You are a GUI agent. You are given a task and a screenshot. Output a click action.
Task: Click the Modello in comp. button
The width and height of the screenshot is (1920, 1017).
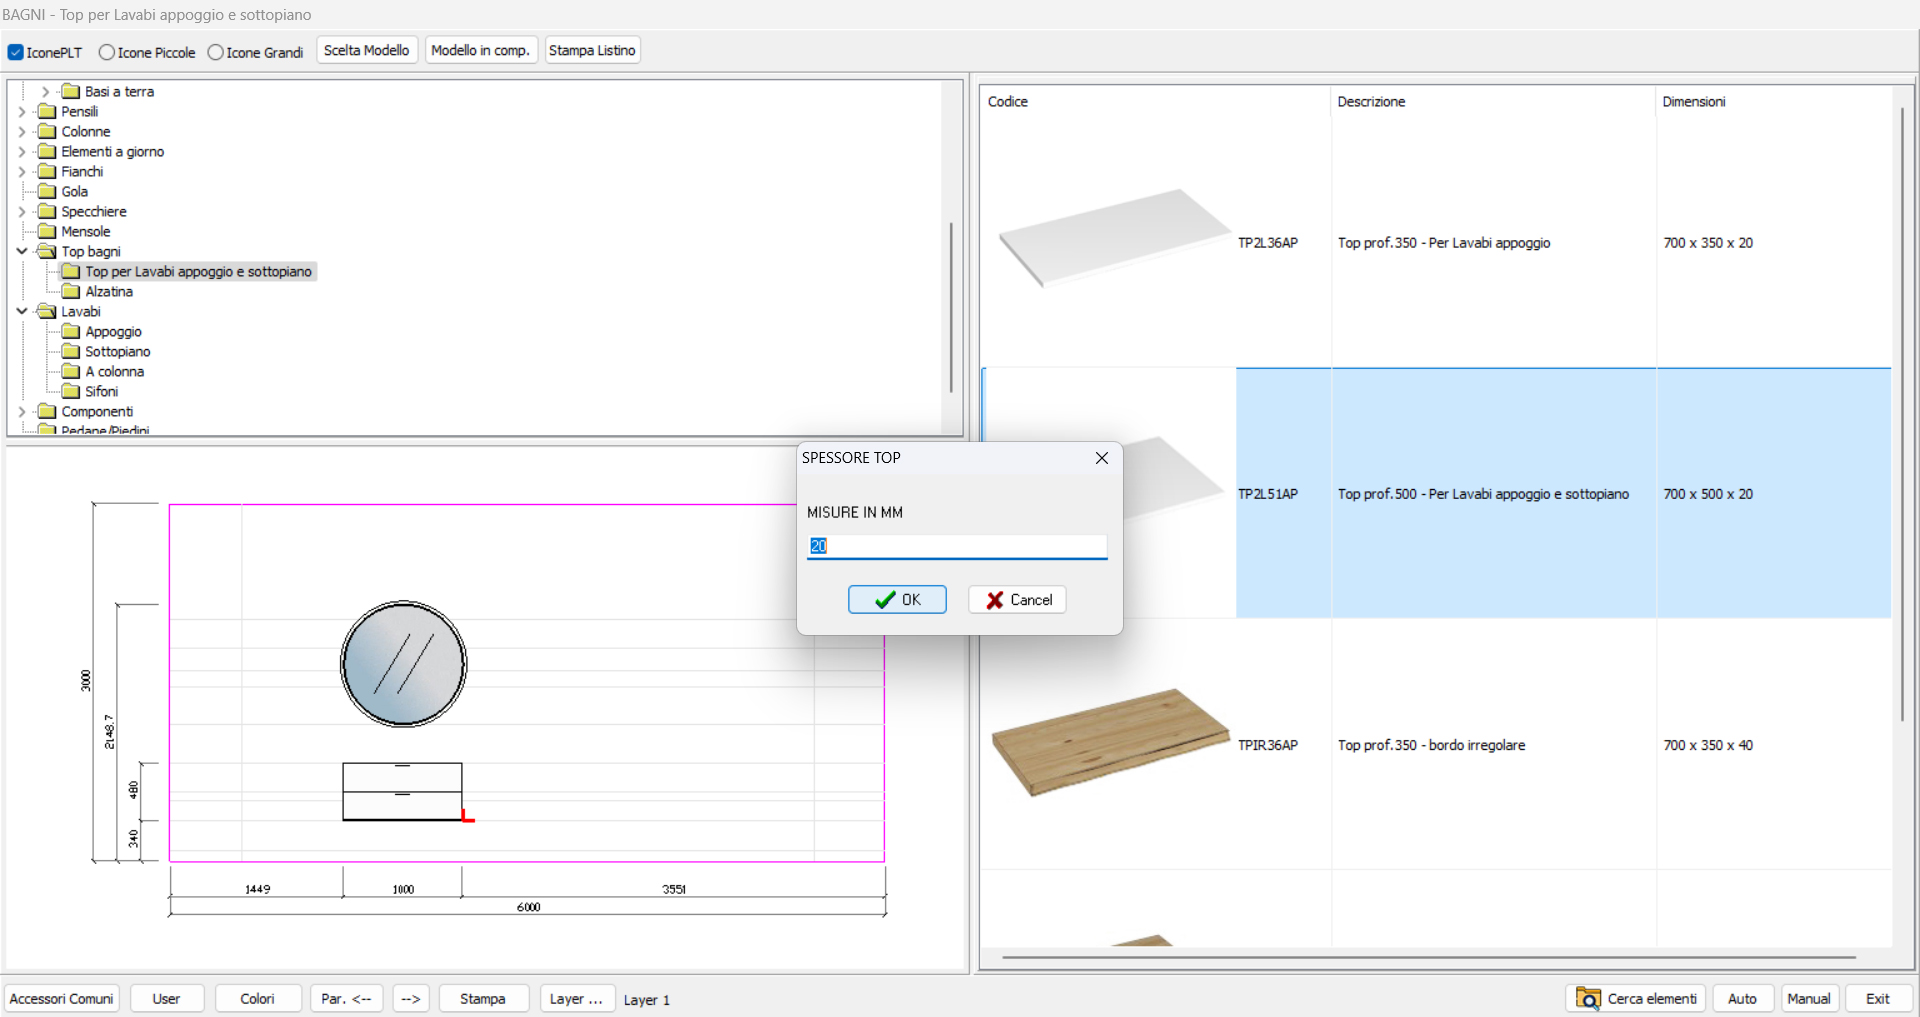481,50
